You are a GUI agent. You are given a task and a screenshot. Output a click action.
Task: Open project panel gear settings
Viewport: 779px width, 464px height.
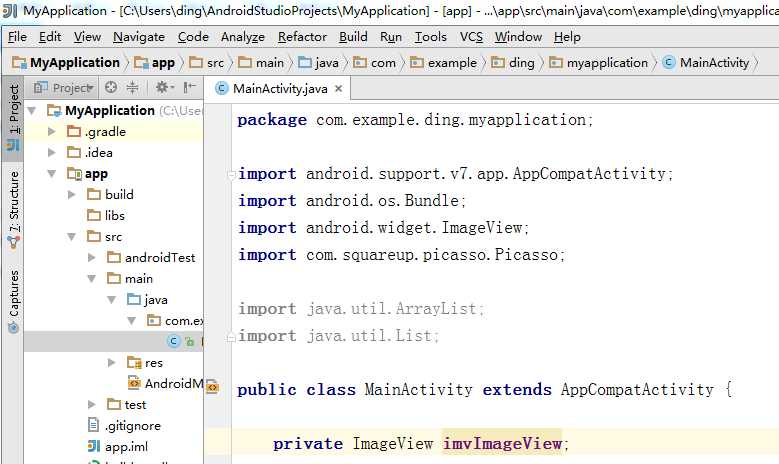[x=164, y=87]
